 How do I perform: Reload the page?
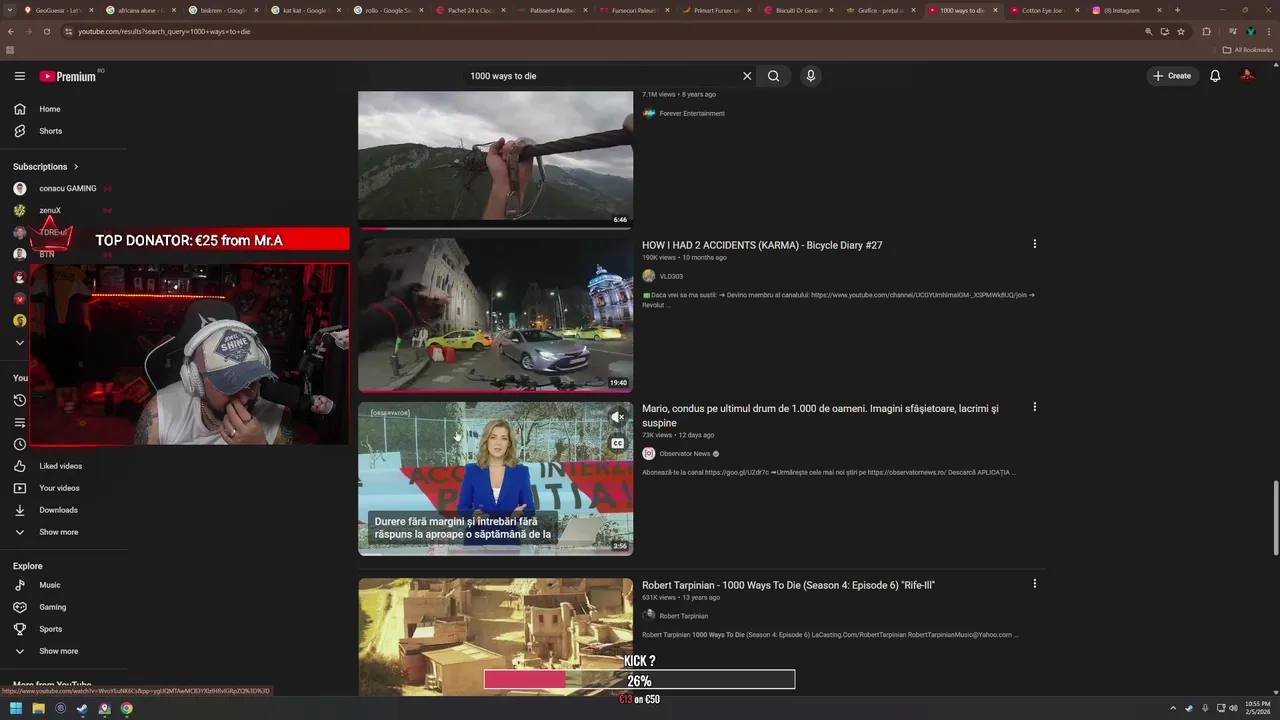pos(46,31)
